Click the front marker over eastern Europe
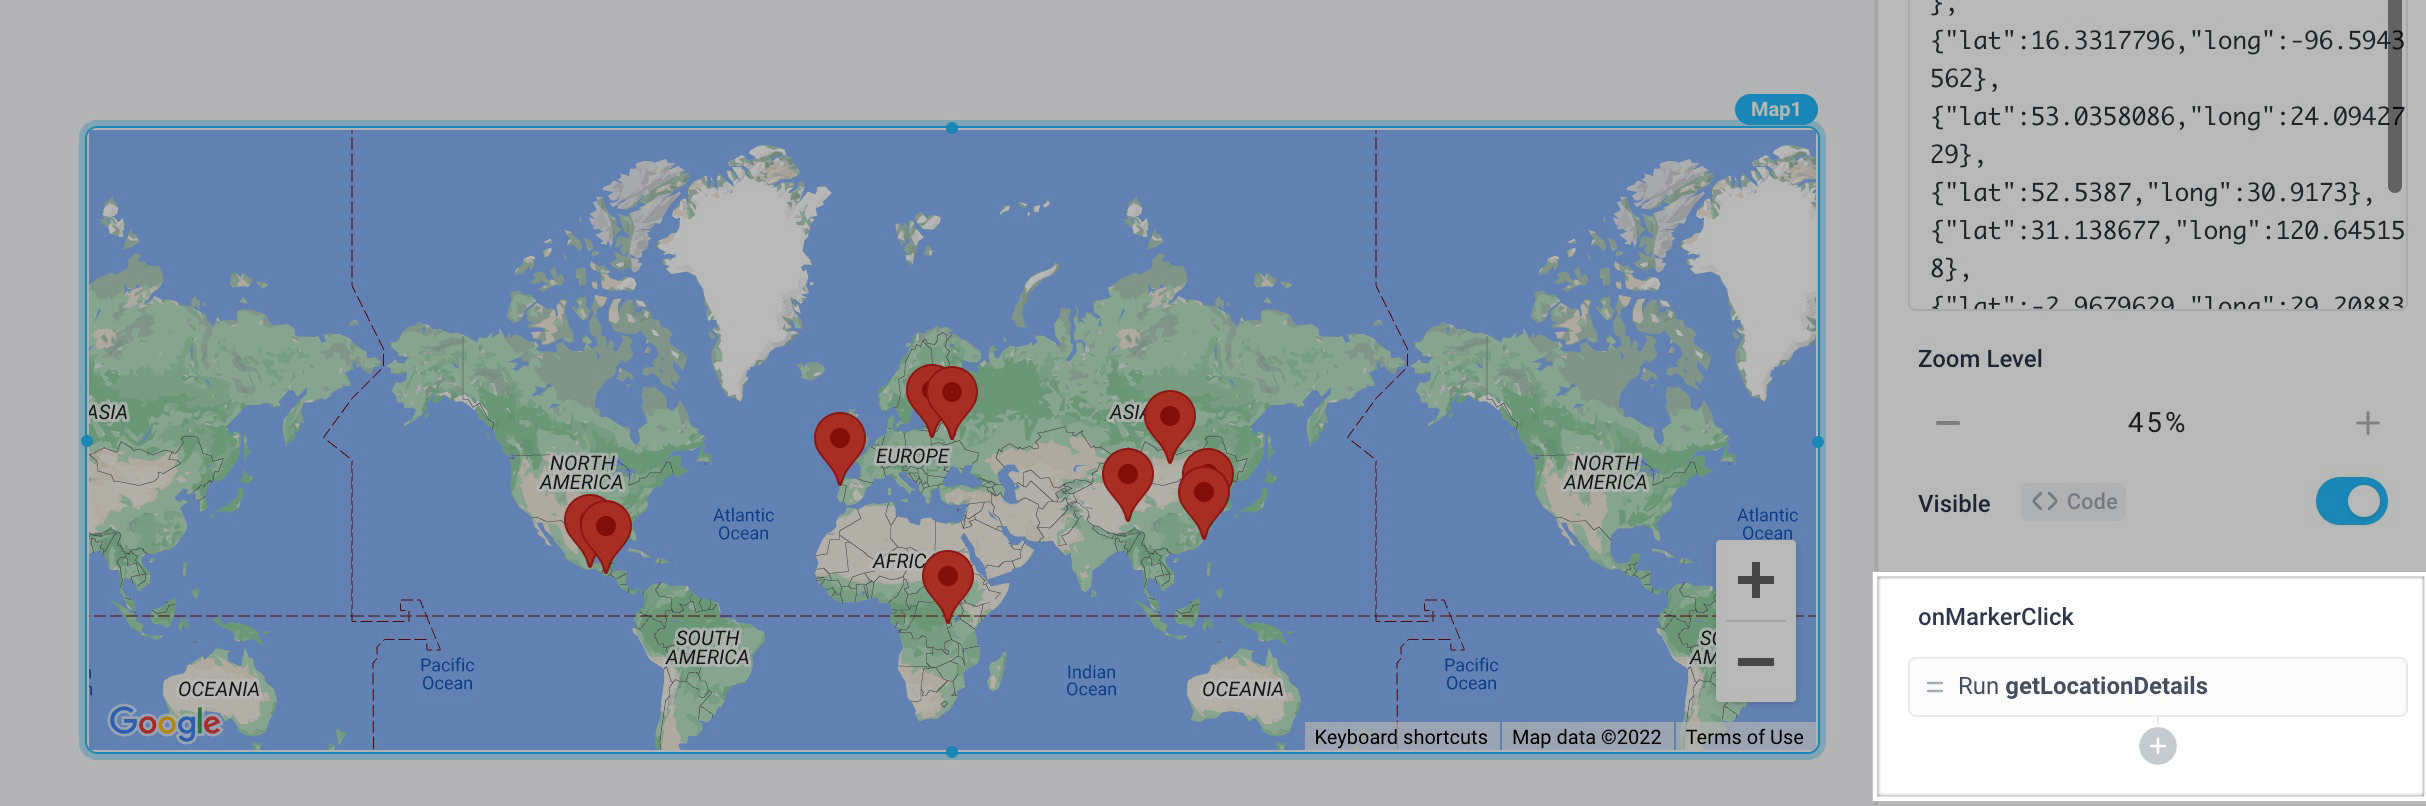Viewport: 2426px width, 806px height. pos(951,403)
